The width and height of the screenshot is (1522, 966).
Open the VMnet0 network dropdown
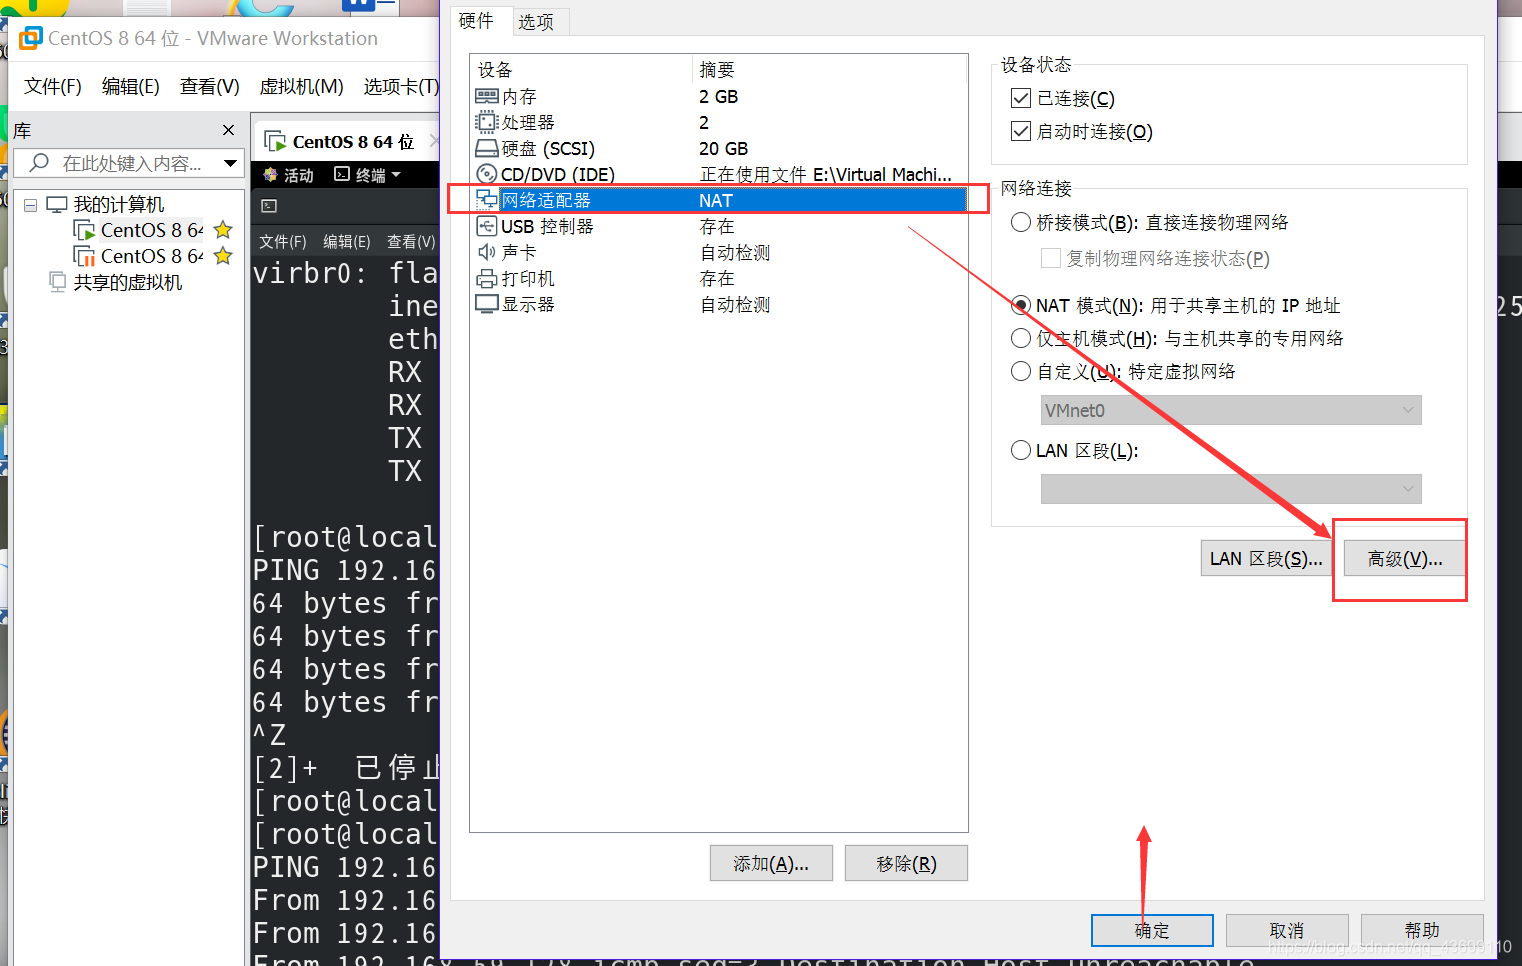pyautogui.click(x=1231, y=410)
